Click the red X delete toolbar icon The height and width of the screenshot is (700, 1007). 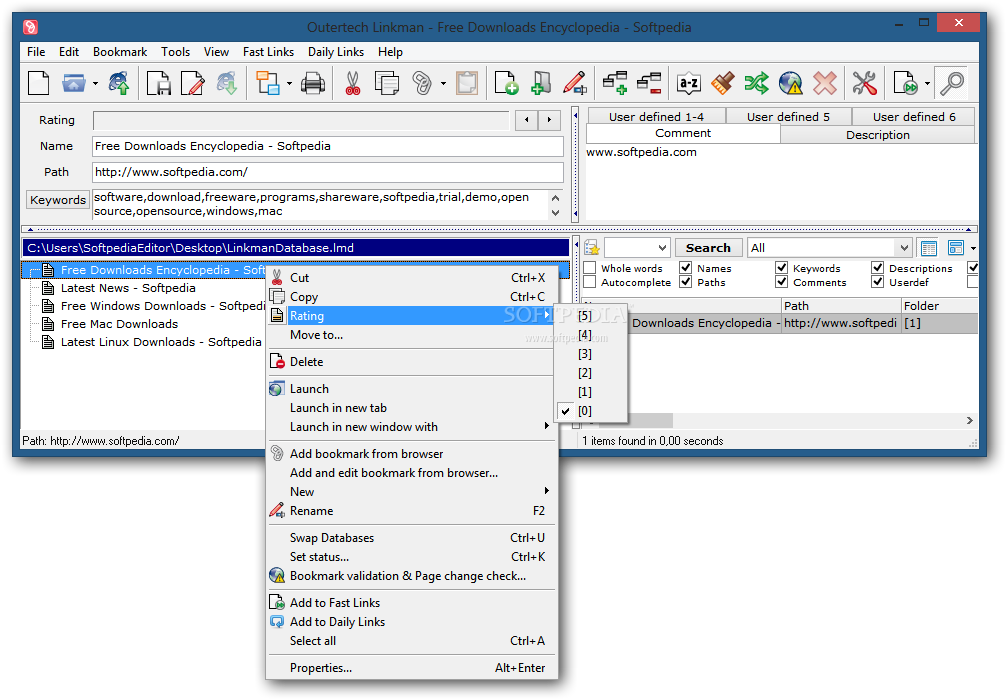pyautogui.click(x=825, y=83)
